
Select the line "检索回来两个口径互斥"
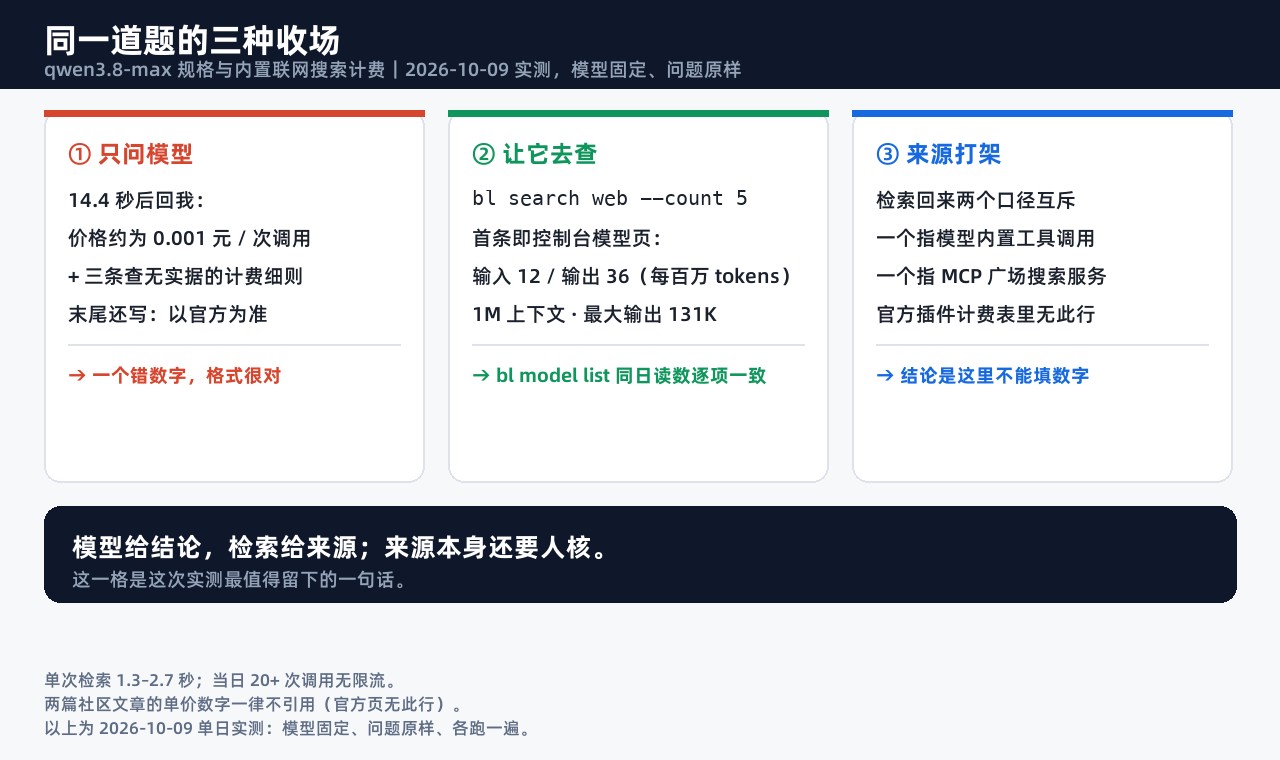(975, 200)
